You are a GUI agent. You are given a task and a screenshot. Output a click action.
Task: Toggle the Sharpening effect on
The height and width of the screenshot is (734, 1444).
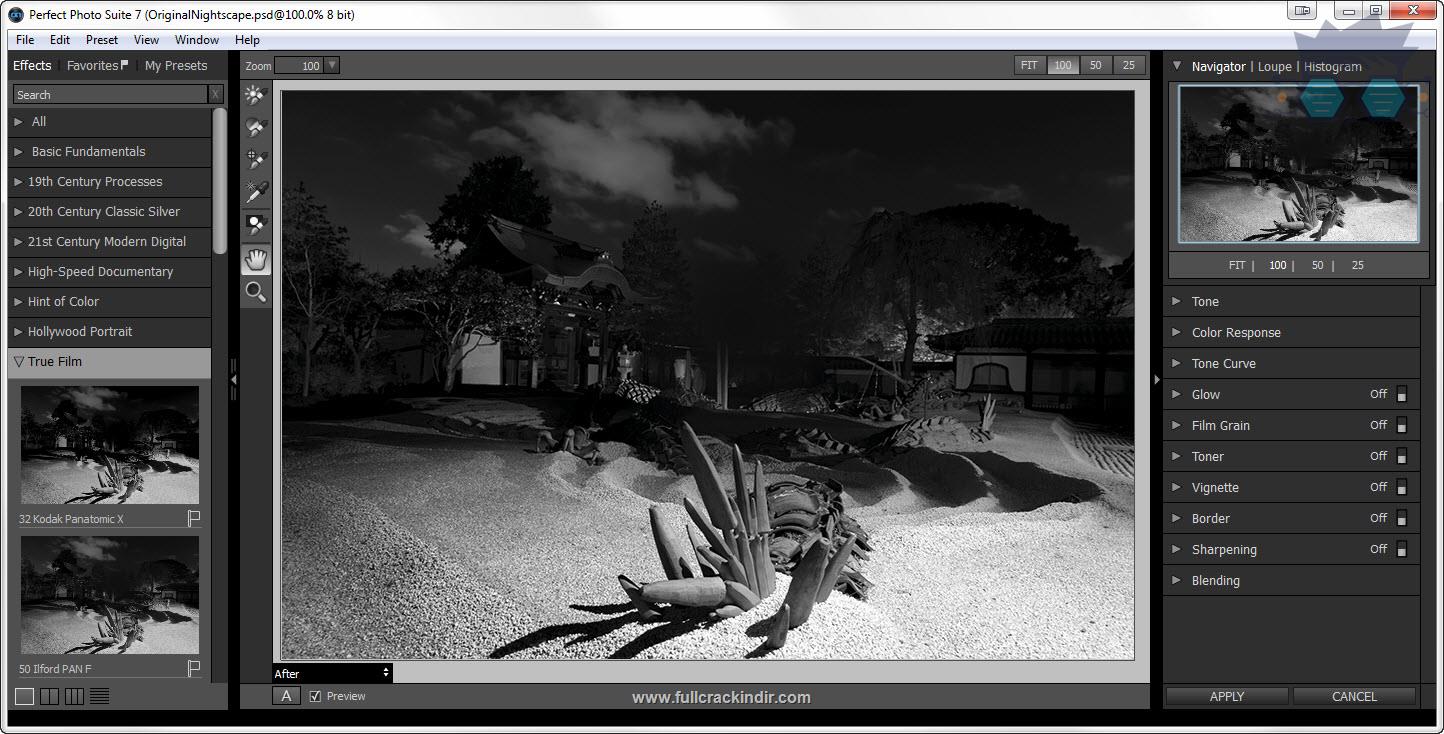coord(1401,549)
